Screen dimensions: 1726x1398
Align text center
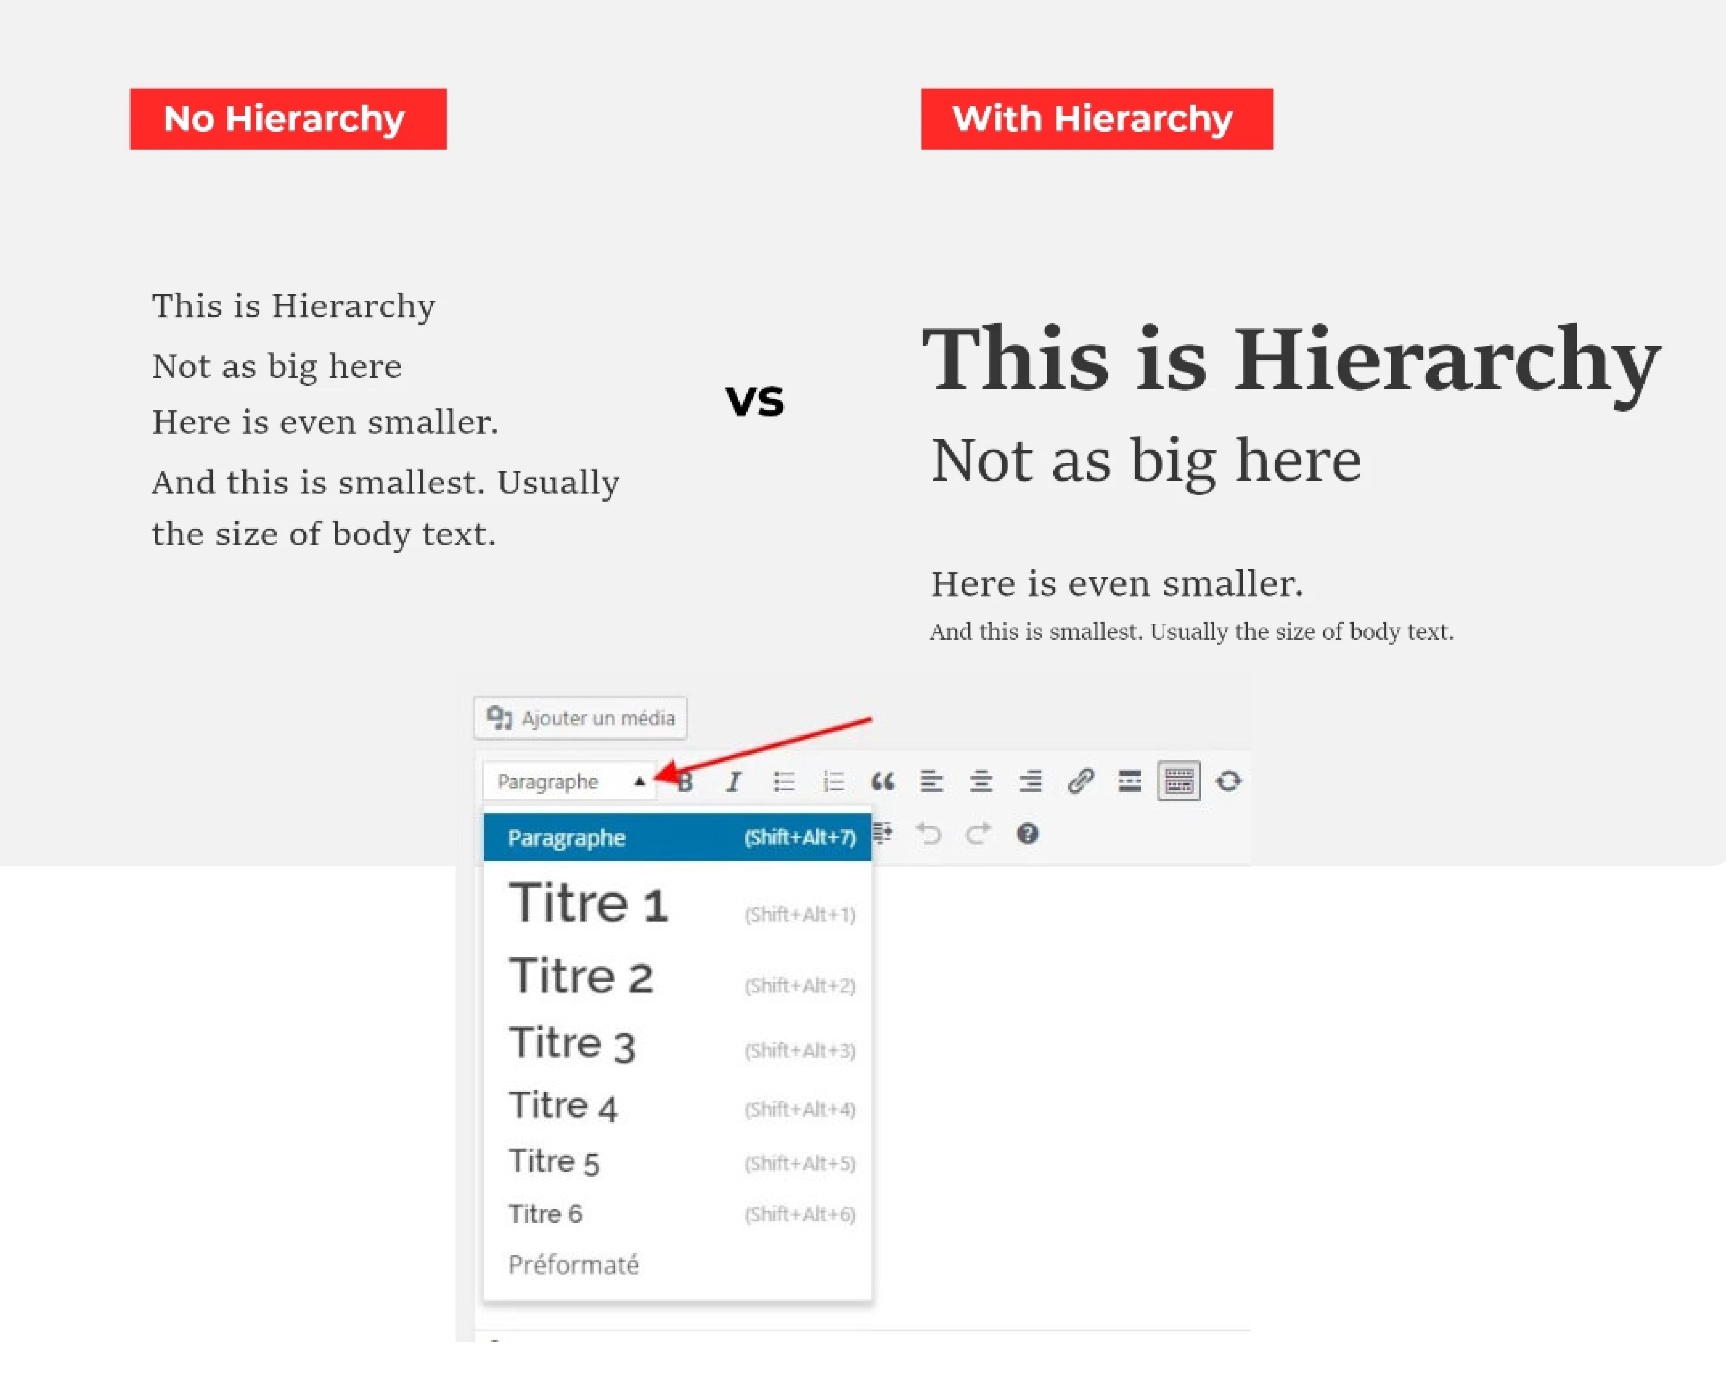tap(981, 781)
